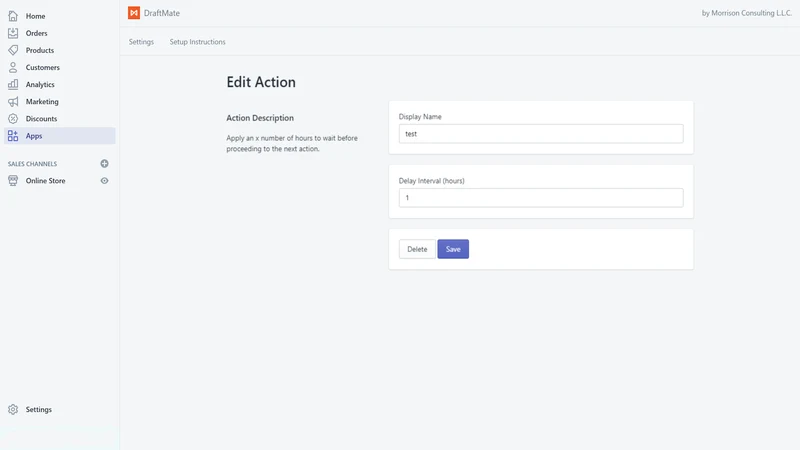Click the Save button
Image resolution: width=800 pixels, height=450 pixels.
coord(453,249)
